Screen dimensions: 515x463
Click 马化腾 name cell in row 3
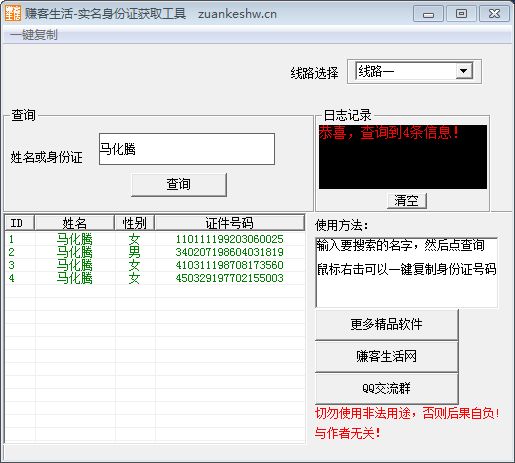(x=75, y=265)
